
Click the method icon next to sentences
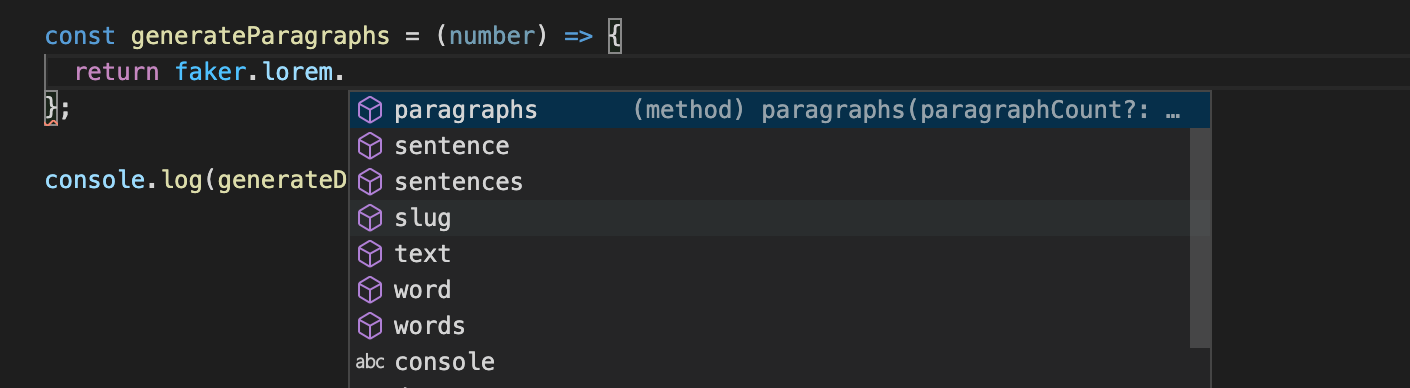[370, 182]
